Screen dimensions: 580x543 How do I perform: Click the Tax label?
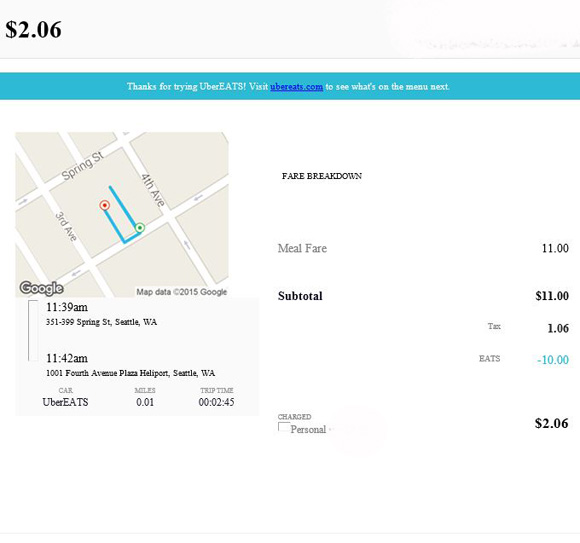click(x=494, y=326)
